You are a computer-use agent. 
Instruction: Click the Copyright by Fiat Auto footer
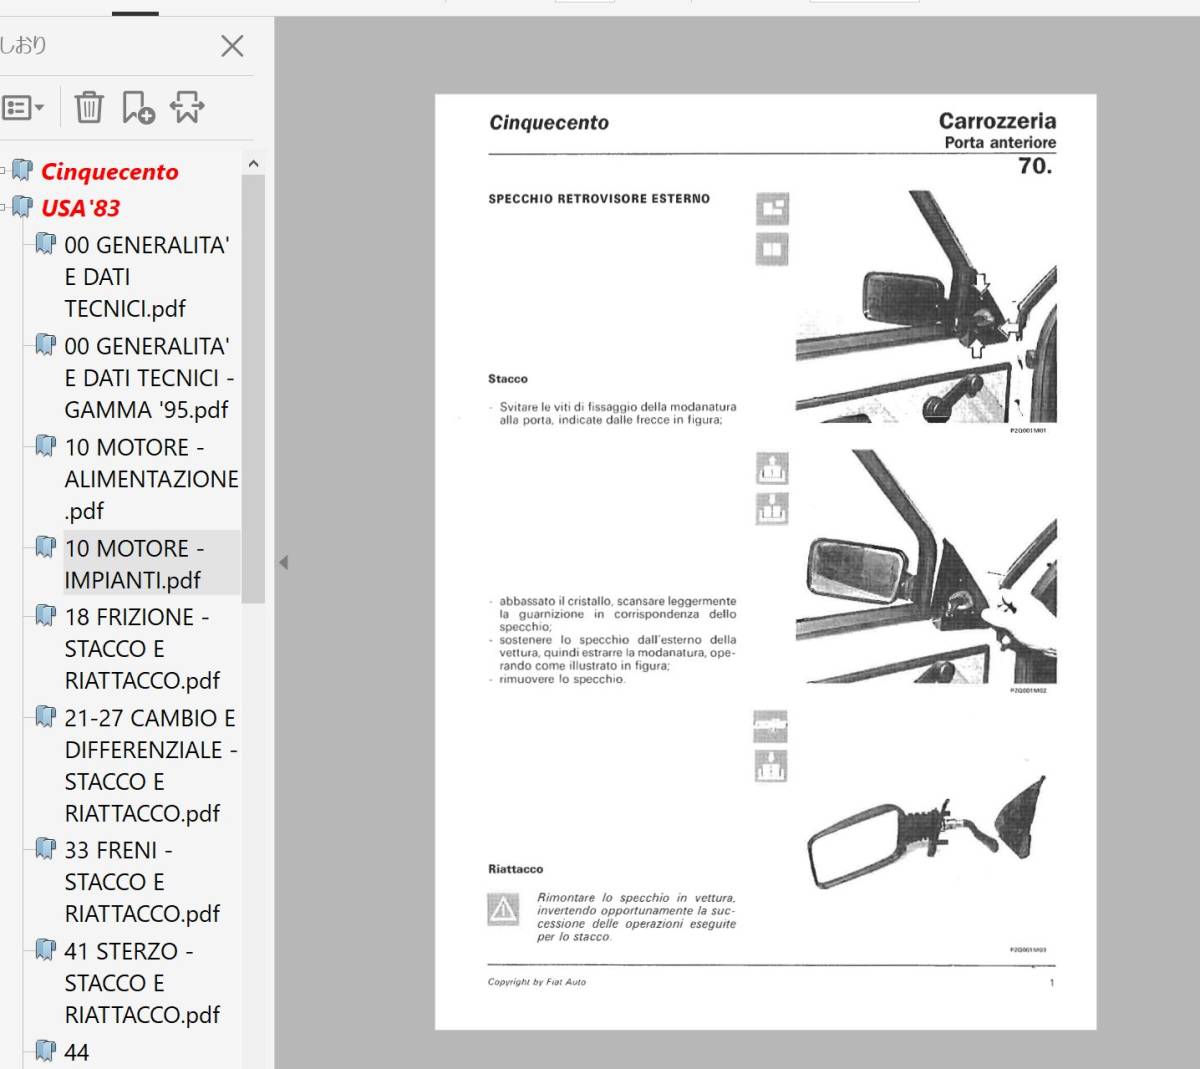pyautogui.click(x=537, y=982)
